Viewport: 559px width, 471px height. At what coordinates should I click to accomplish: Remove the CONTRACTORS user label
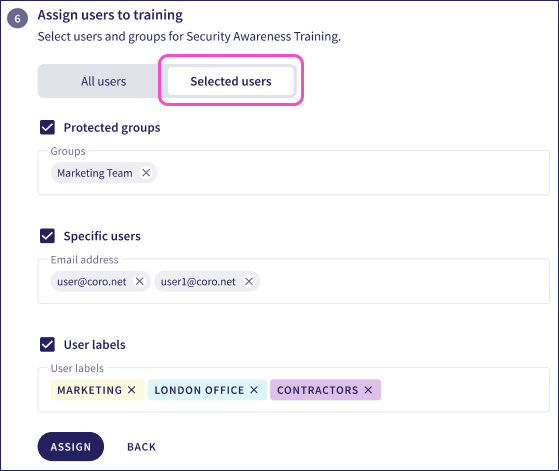coord(368,390)
